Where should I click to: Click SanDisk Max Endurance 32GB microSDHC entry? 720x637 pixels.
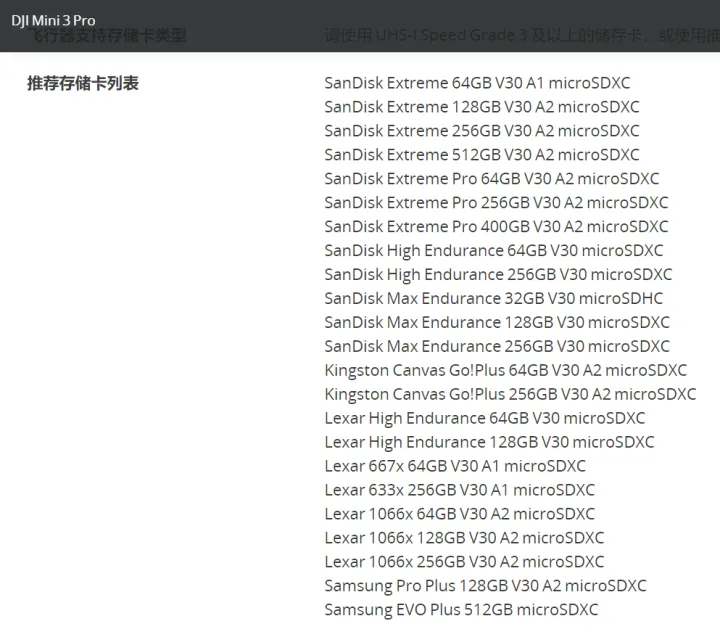[x=493, y=299]
